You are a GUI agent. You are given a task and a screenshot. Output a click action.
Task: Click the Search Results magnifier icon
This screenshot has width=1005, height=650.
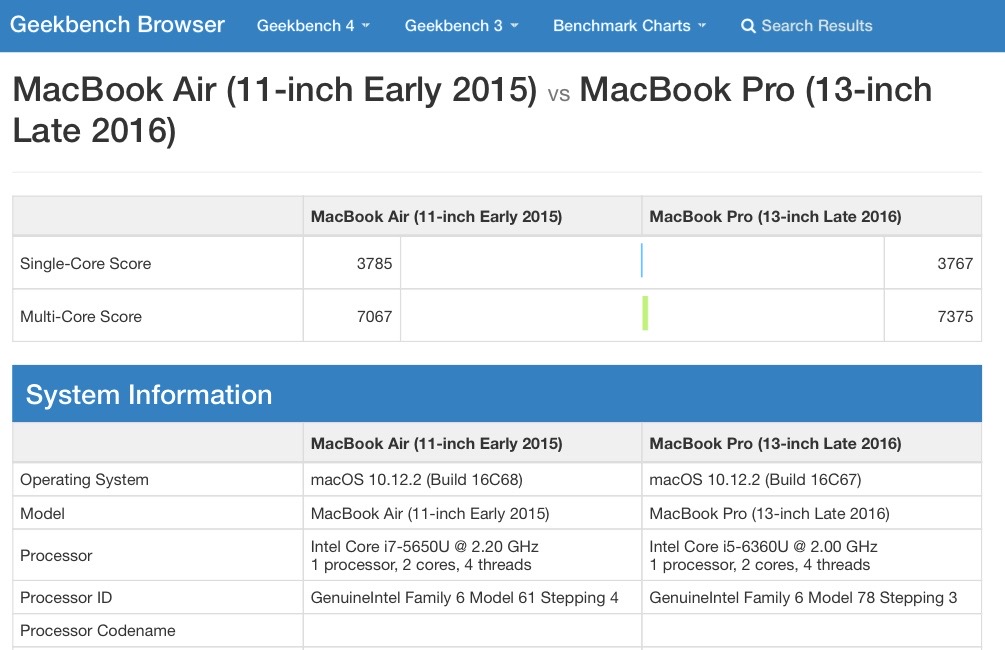748,26
